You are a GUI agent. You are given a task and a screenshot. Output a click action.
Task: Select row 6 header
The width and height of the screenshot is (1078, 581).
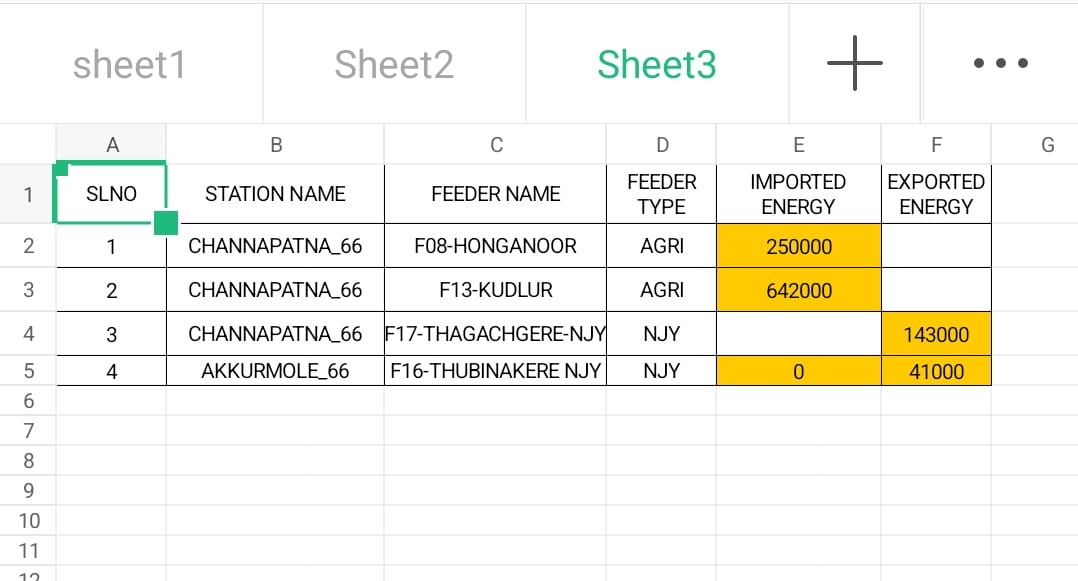point(28,401)
